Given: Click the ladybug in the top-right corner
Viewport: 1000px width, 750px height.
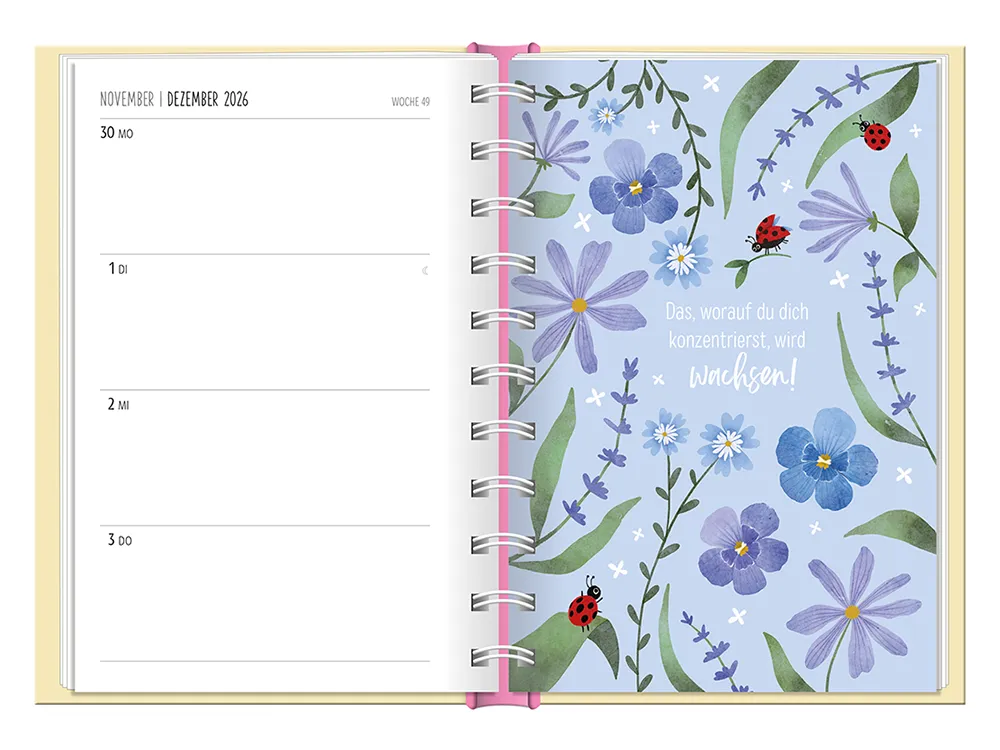Looking at the screenshot, I should pyautogui.click(x=874, y=133).
